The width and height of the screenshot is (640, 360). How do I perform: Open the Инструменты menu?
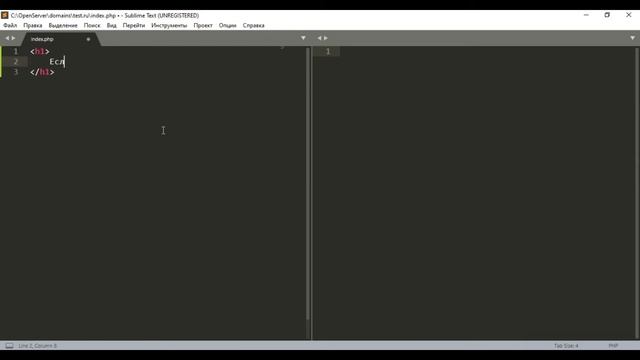tap(169, 25)
